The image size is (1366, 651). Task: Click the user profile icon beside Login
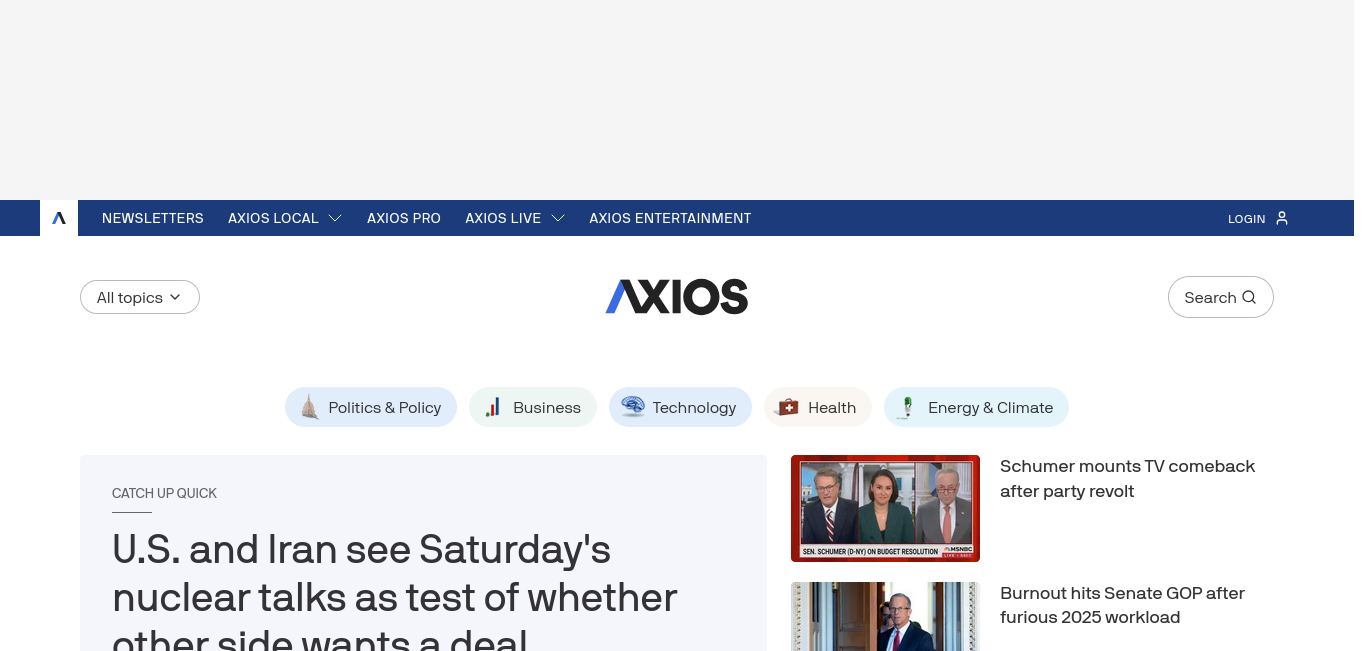1282,218
